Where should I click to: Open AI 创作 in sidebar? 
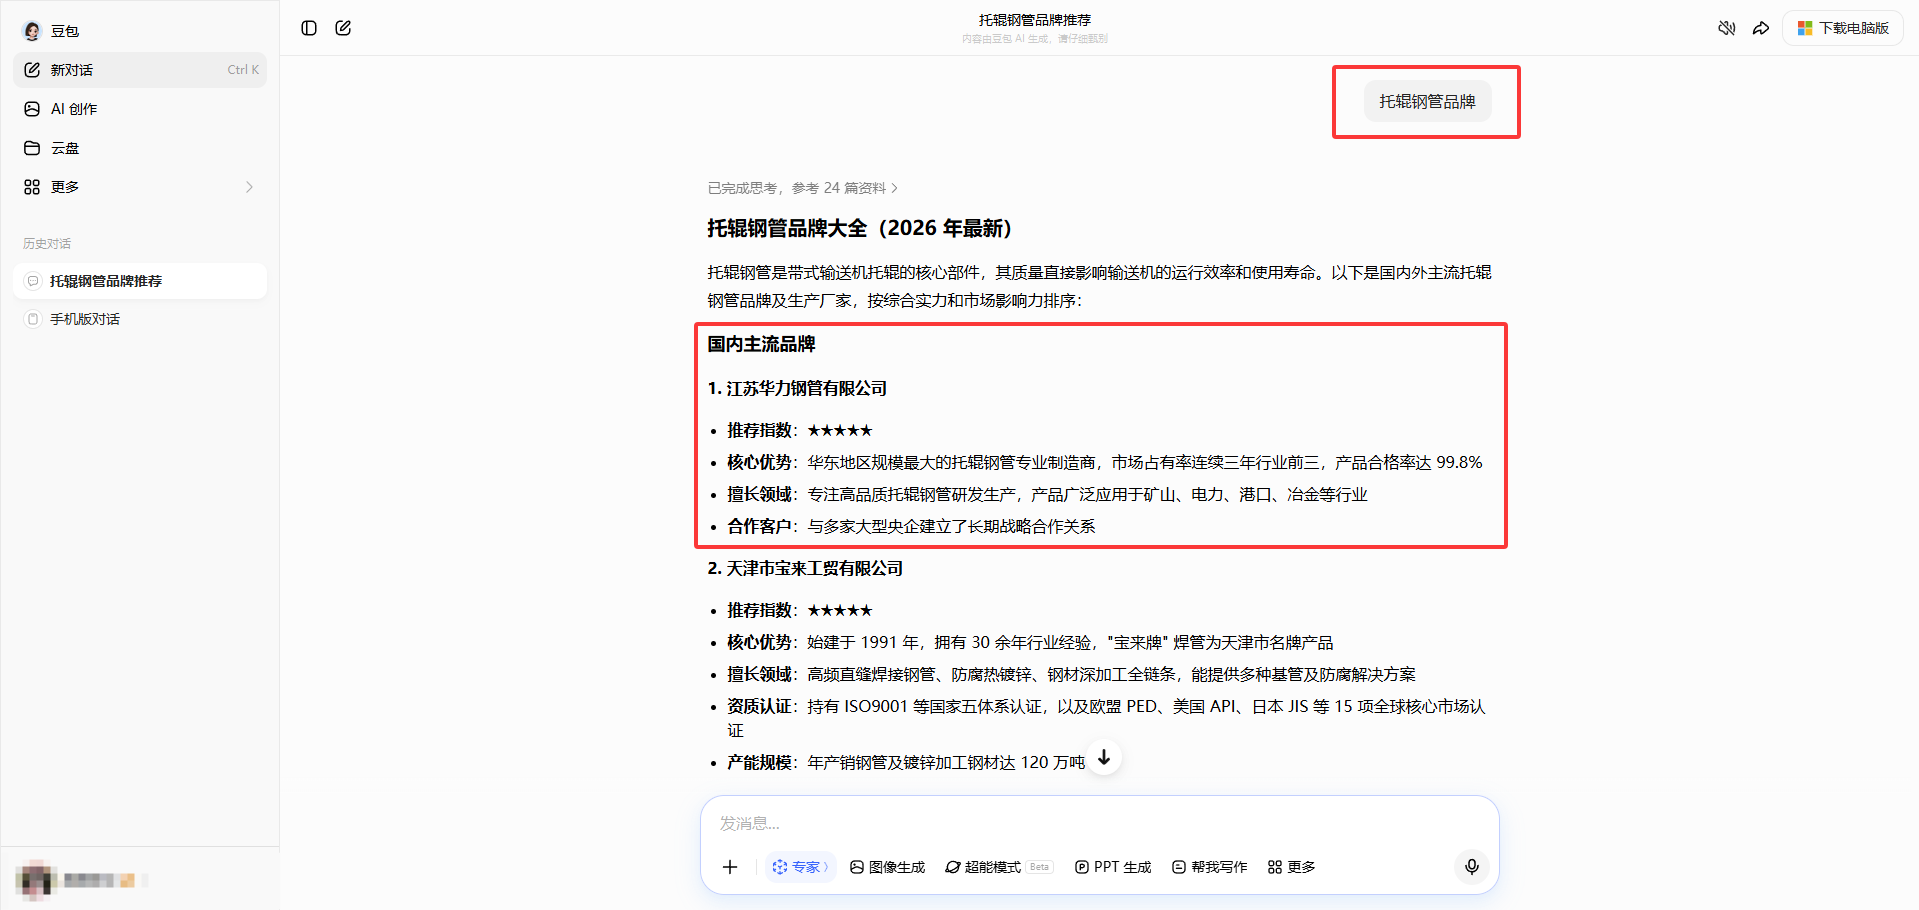click(140, 109)
